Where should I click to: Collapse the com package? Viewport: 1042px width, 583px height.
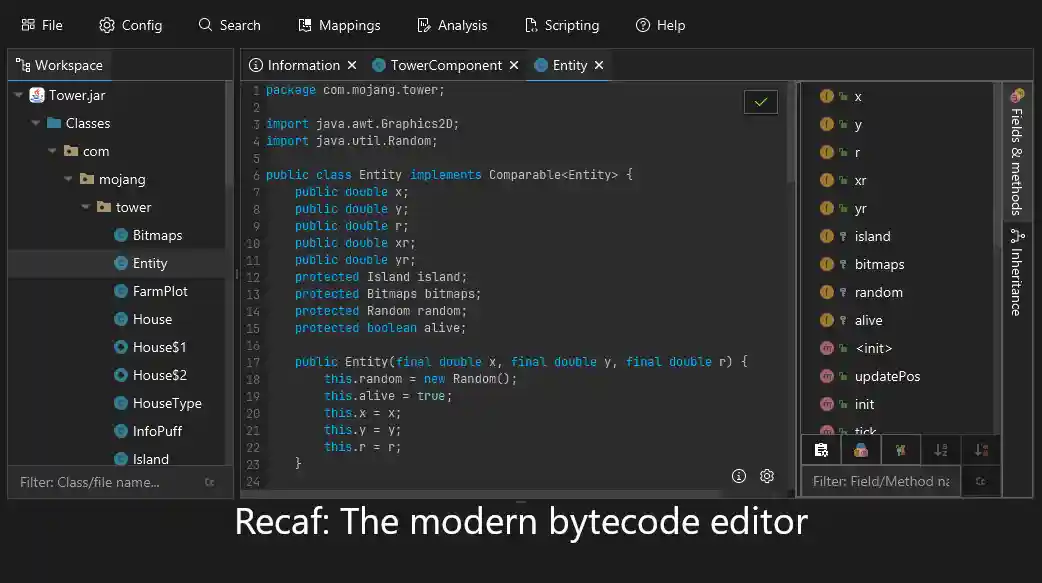coord(52,151)
